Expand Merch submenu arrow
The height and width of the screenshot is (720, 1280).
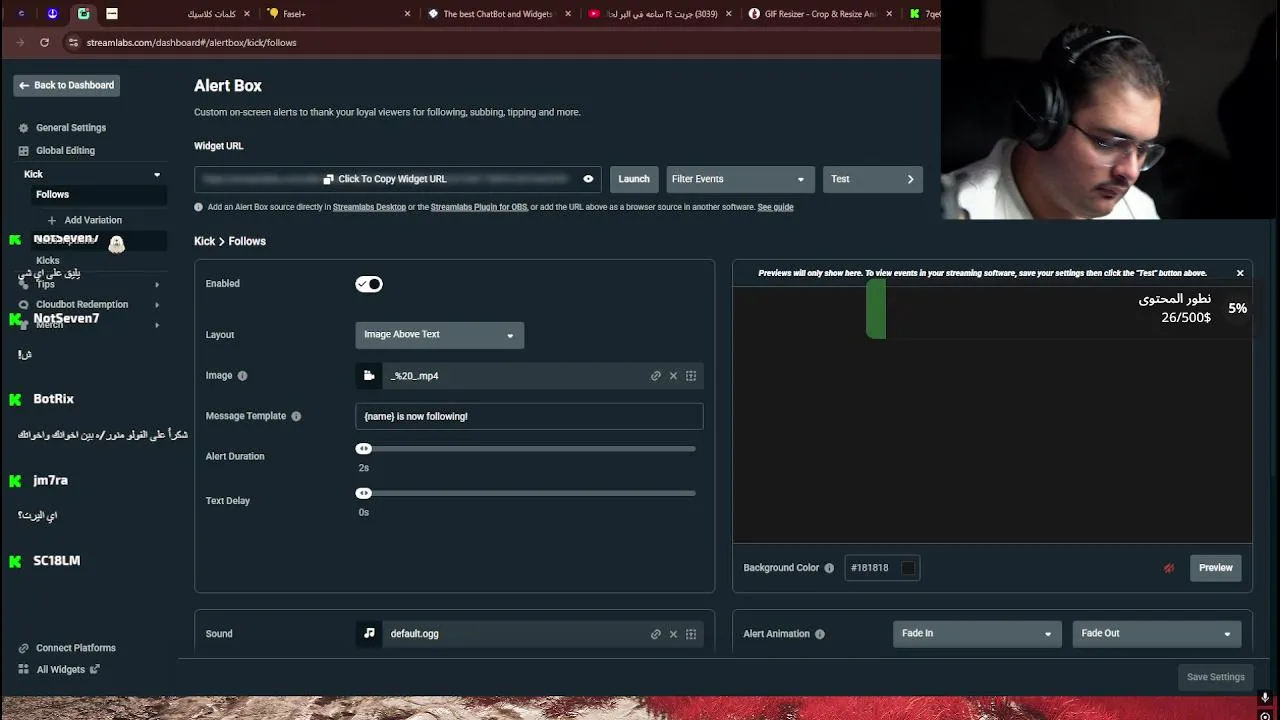(x=157, y=325)
